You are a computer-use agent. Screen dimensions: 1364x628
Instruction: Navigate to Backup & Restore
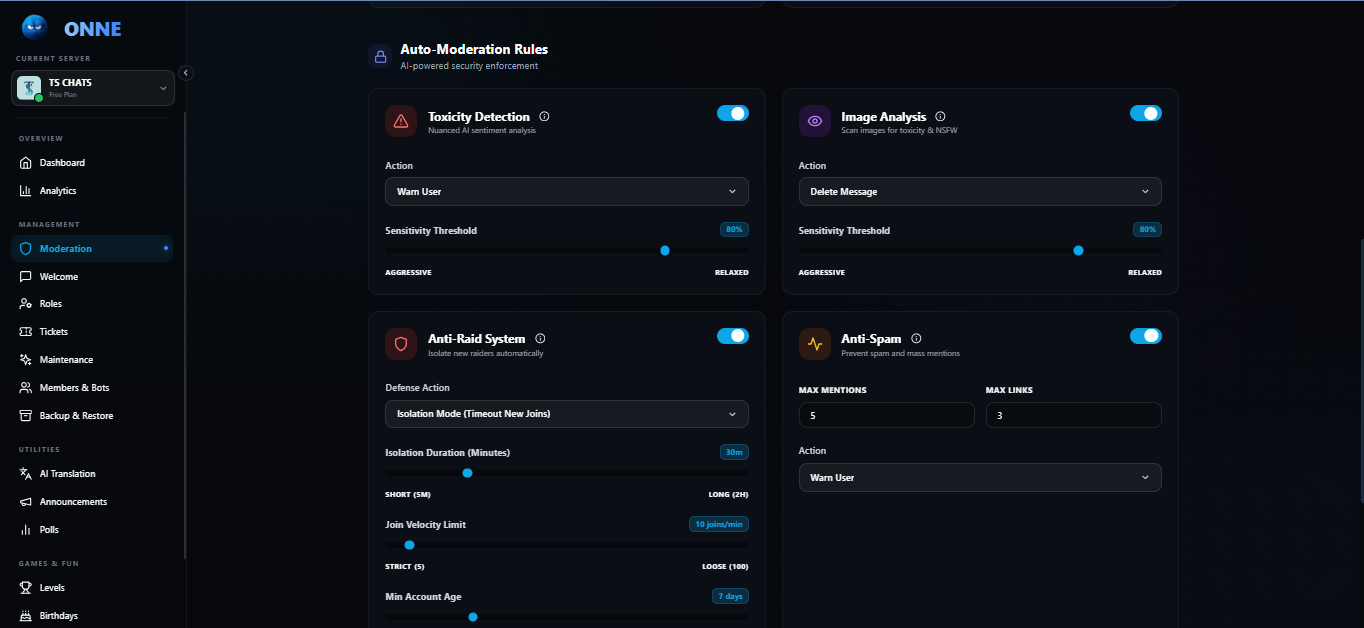coord(76,416)
